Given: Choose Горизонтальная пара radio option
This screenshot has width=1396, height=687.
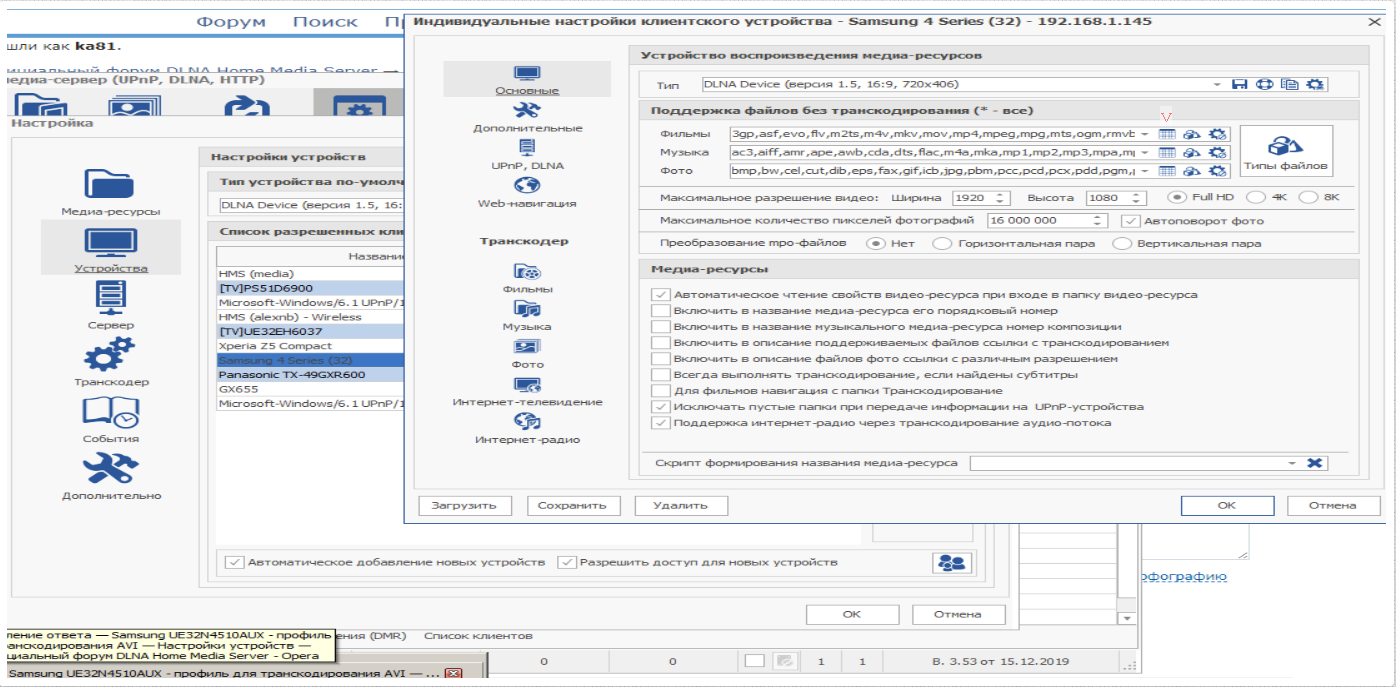Looking at the screenshot, I should point(941,244).
